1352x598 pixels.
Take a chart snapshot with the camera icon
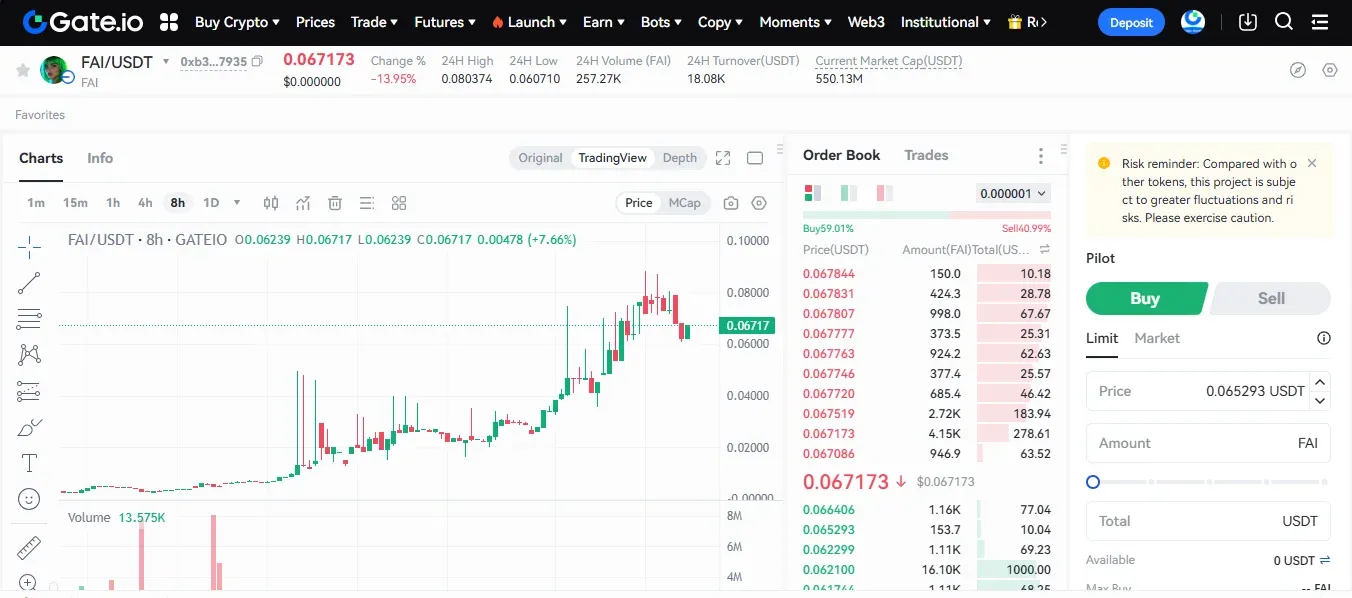[x=731, y=202]
